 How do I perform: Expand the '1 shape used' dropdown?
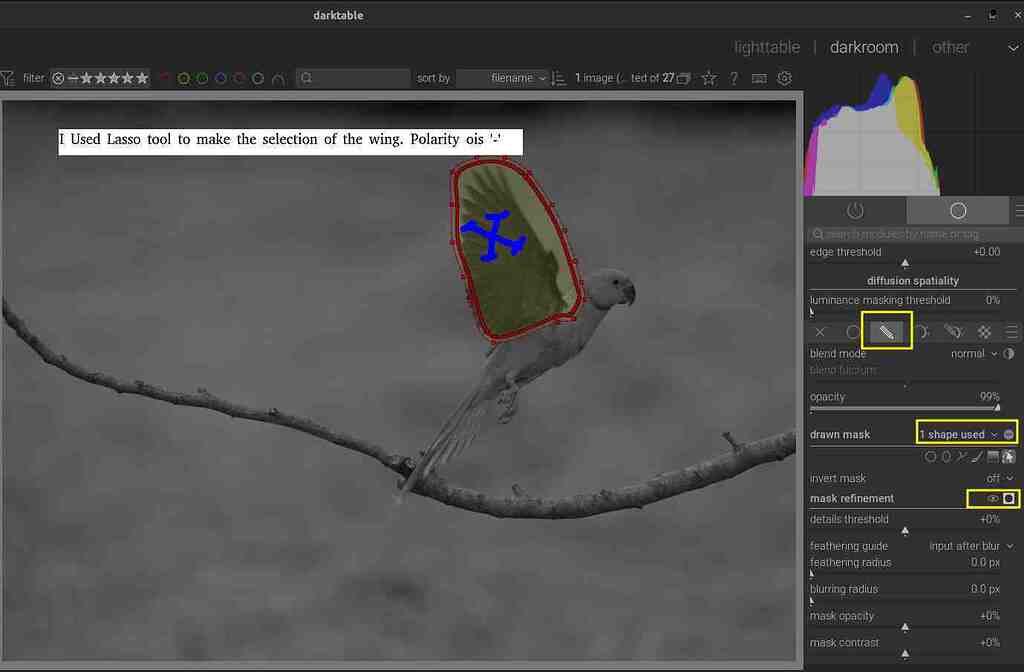point(959,434)
